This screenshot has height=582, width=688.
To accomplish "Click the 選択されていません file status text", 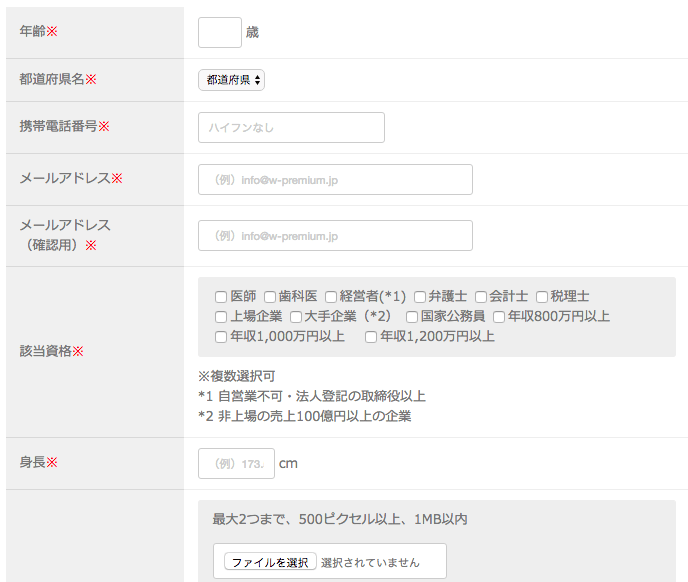I will click(370, 563).
